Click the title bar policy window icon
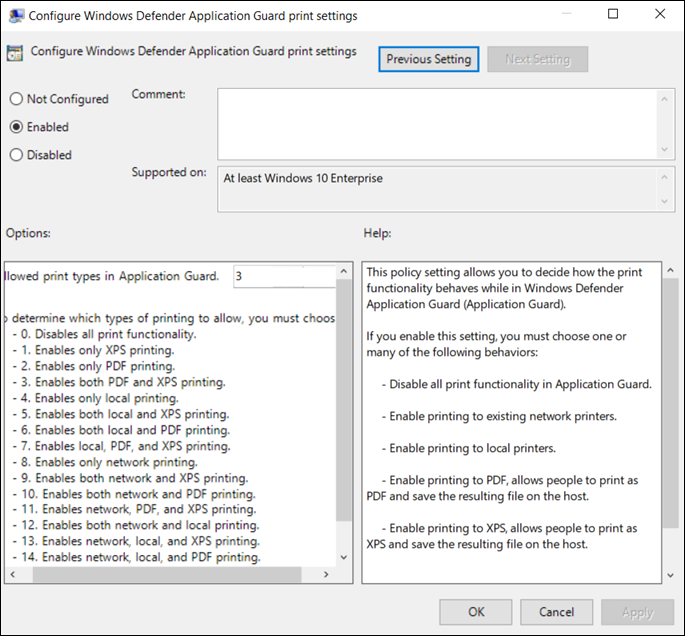Screen dimensions: 685x636 [14, 16]
